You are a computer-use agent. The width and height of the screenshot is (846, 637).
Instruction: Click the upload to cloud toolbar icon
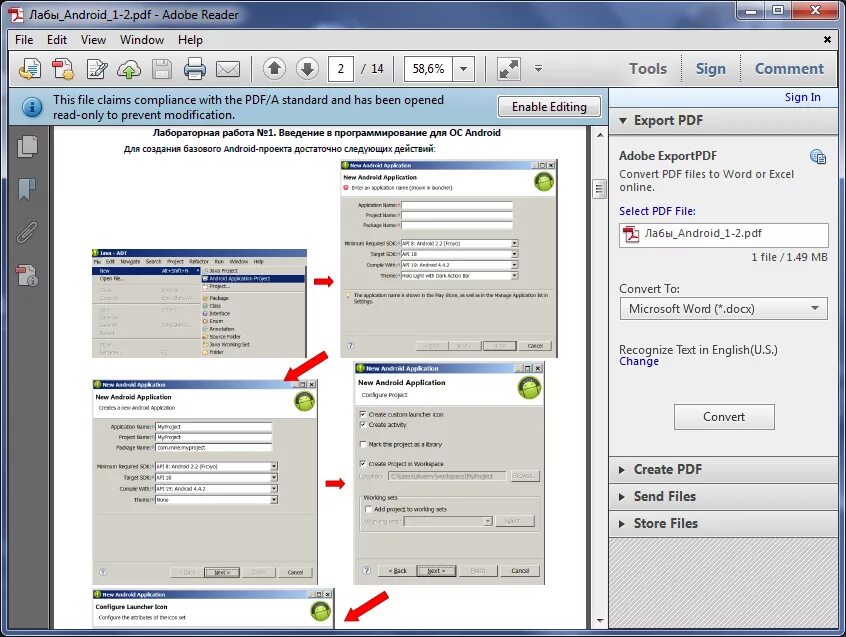coord(129,69)
